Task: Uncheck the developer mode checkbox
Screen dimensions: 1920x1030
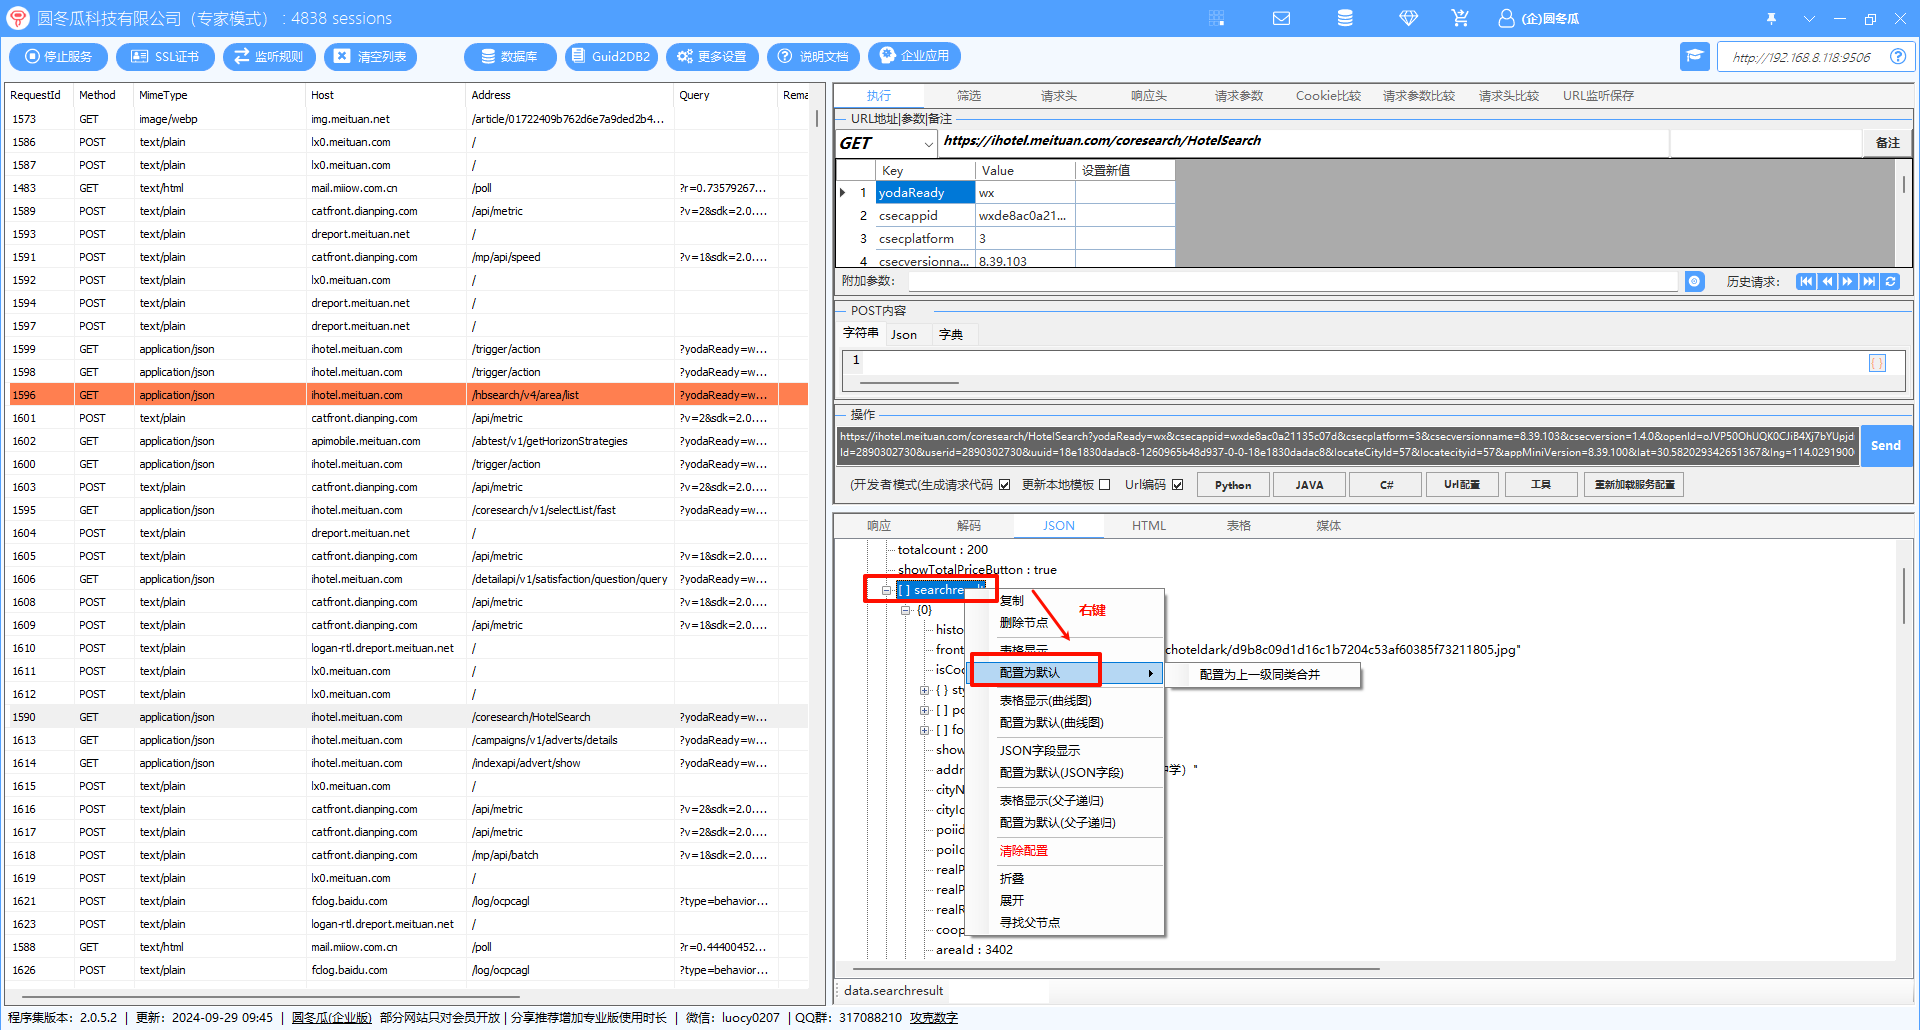Action: 1004,485
